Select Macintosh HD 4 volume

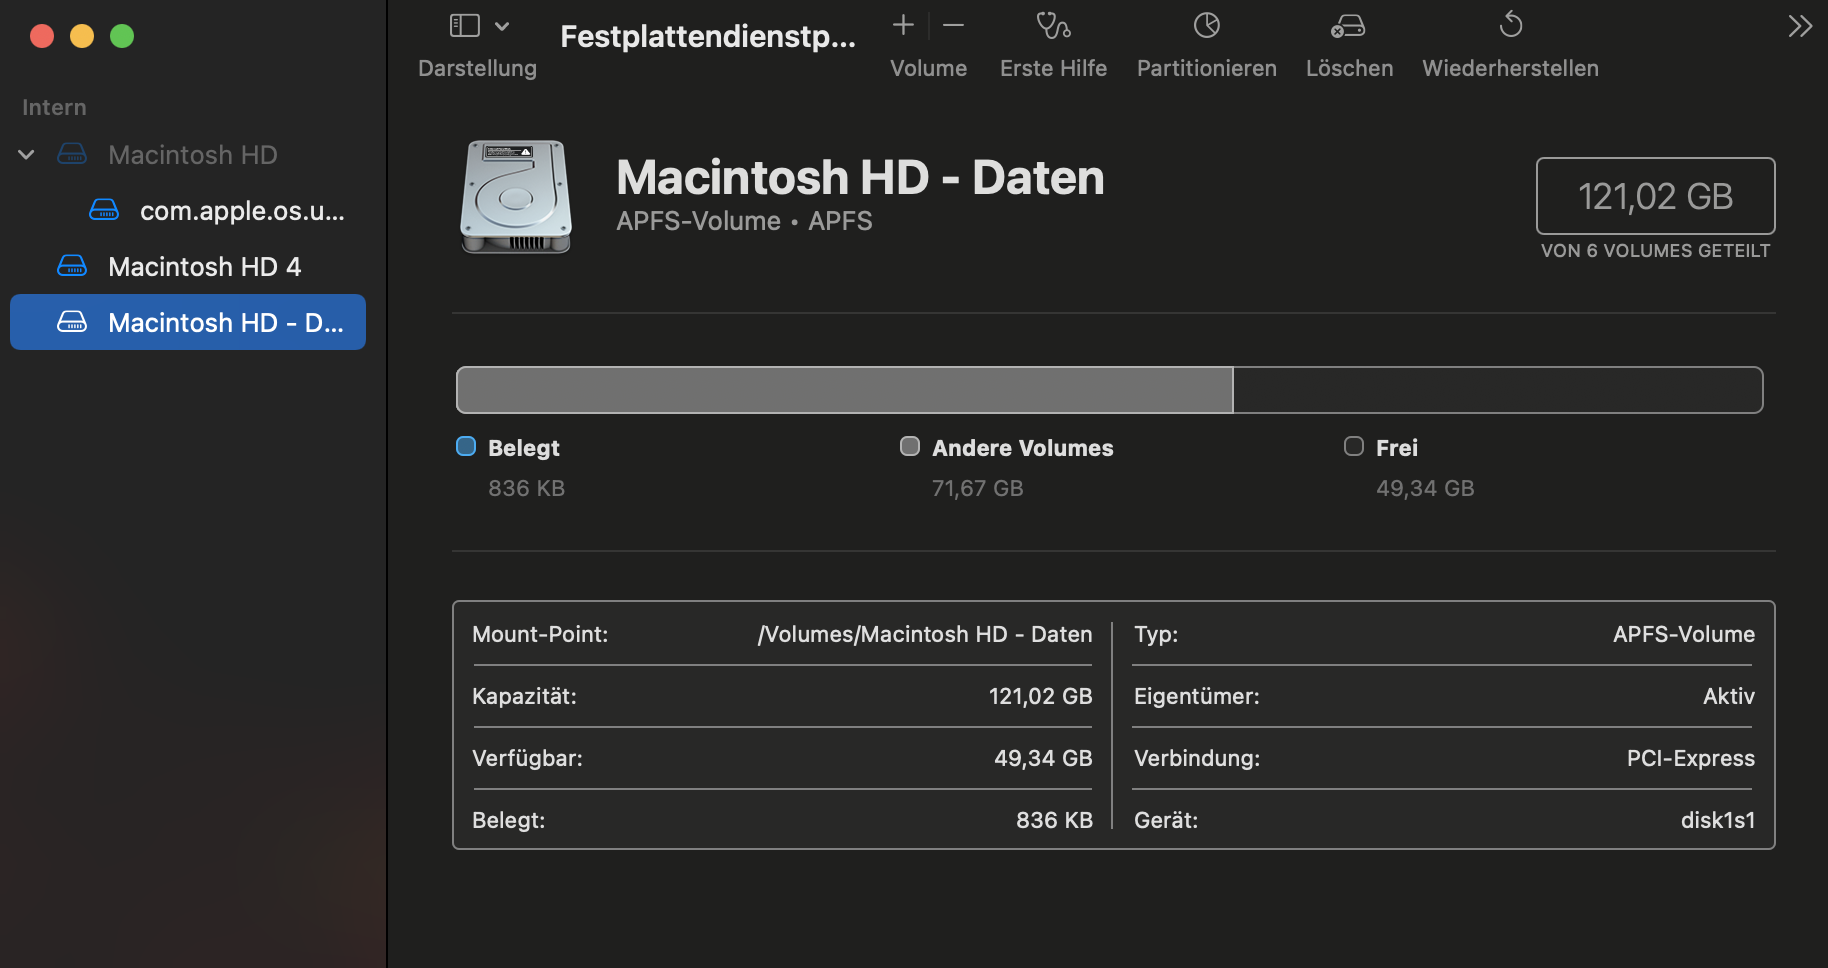tap(204, 267)
